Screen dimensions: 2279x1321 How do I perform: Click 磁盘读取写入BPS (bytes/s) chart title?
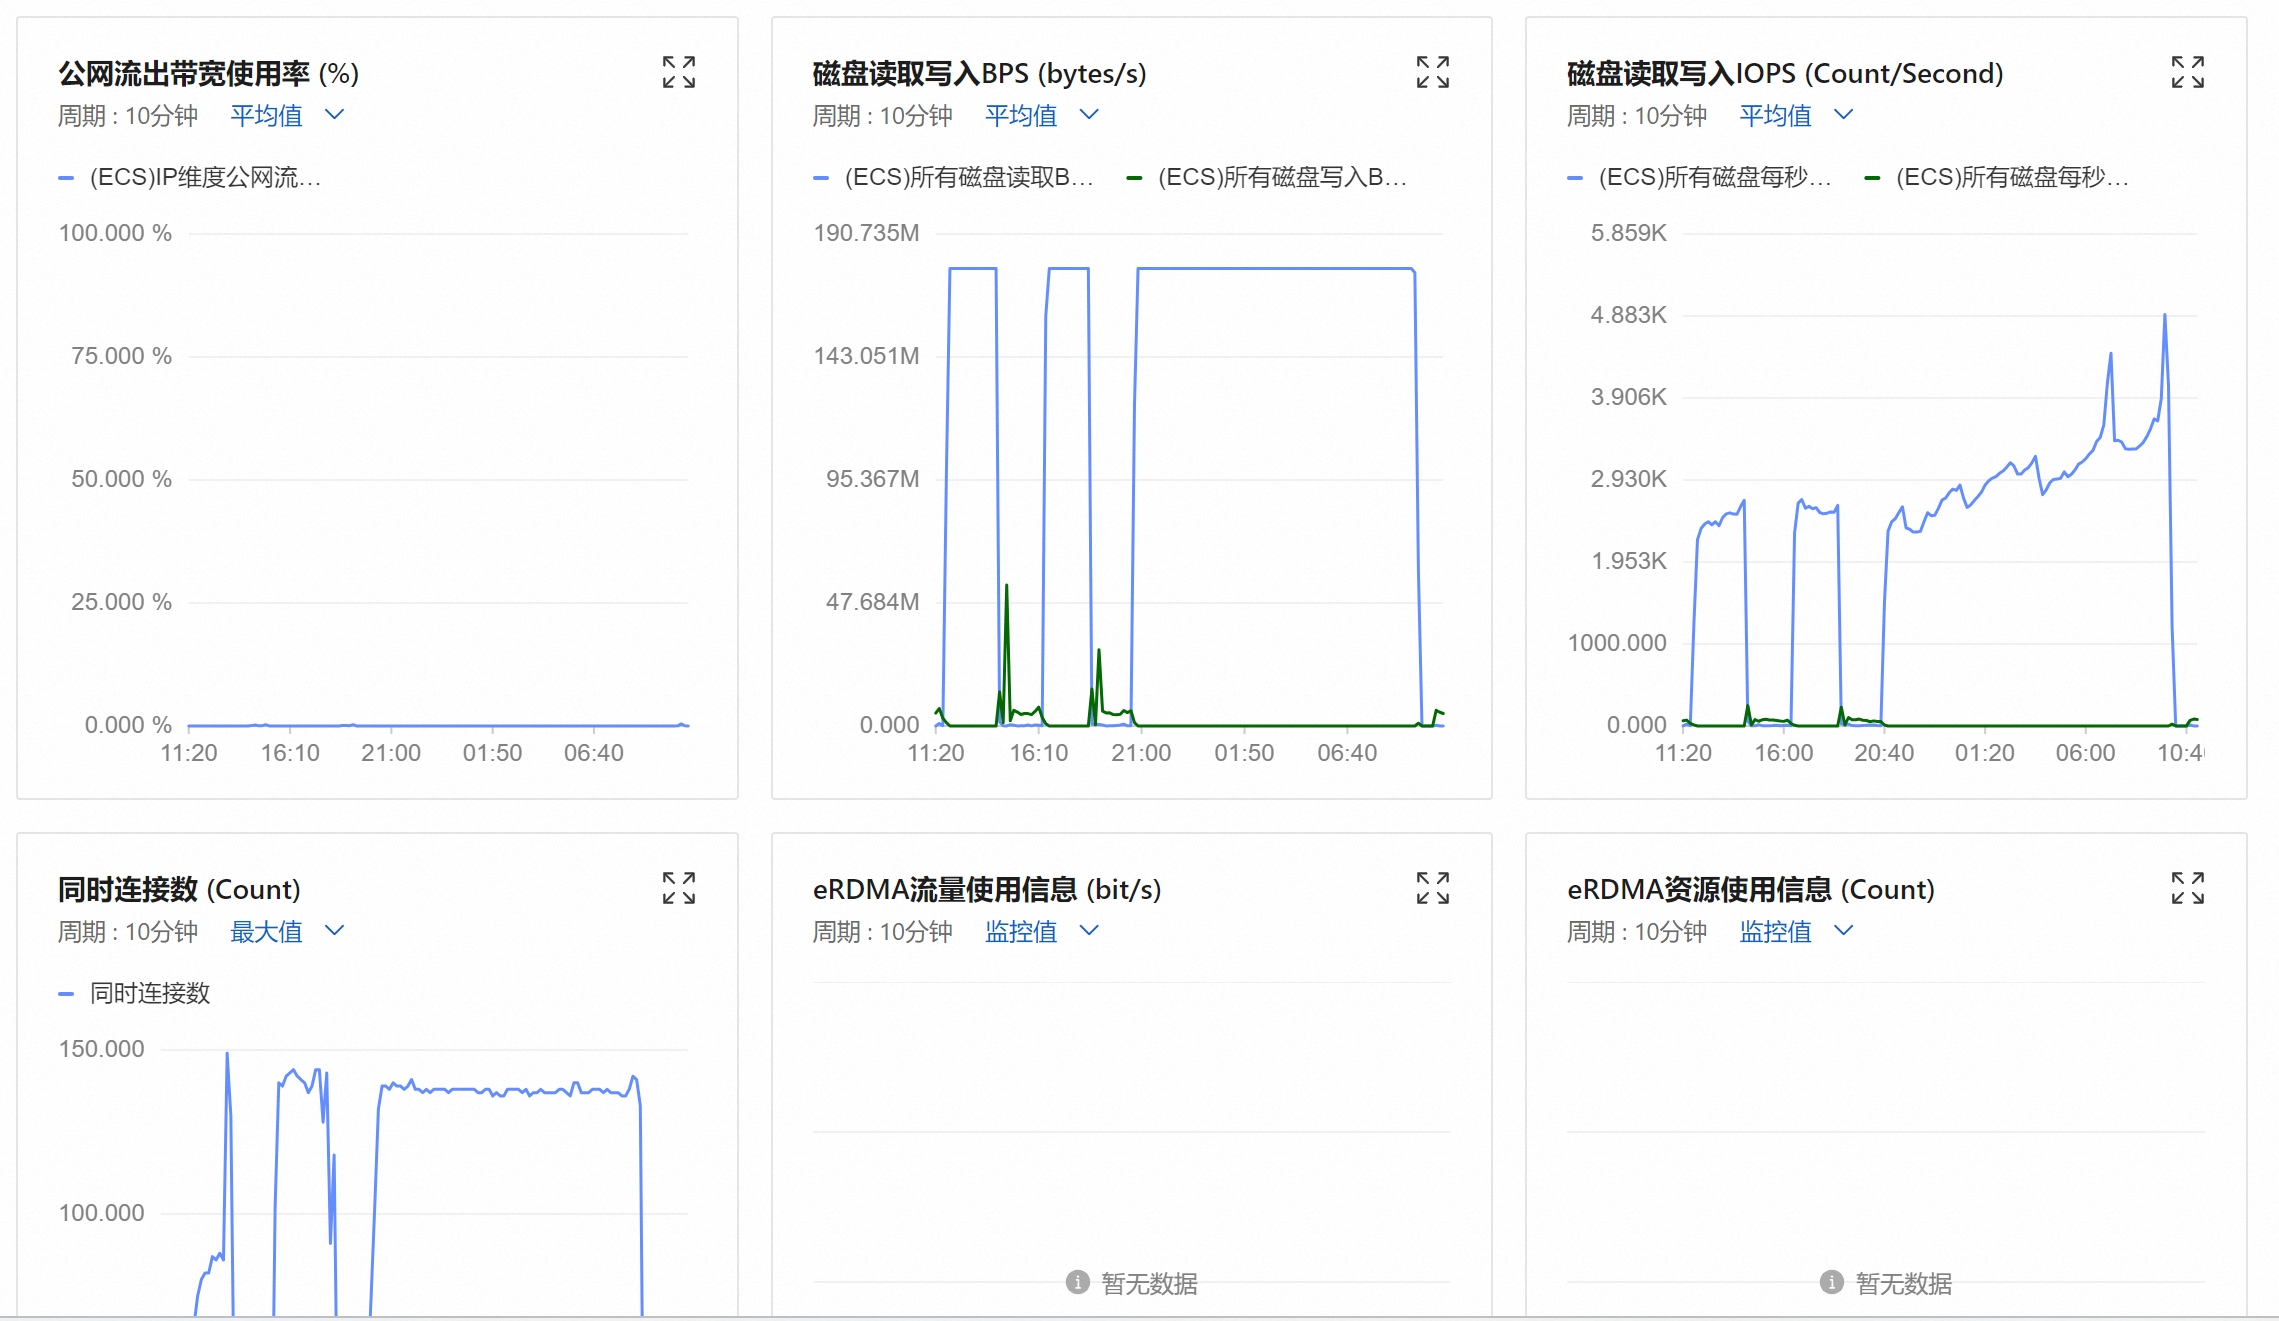(979, 73)
